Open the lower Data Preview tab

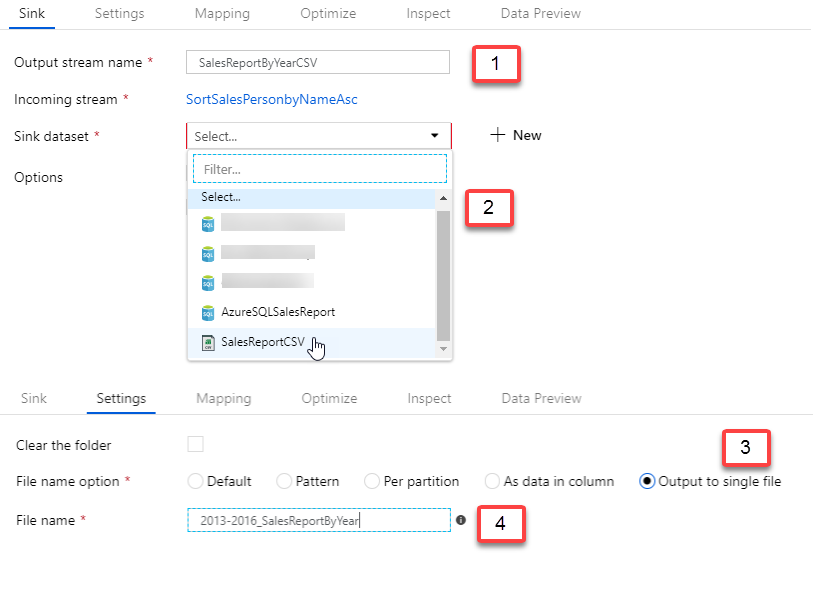(541, 398)
